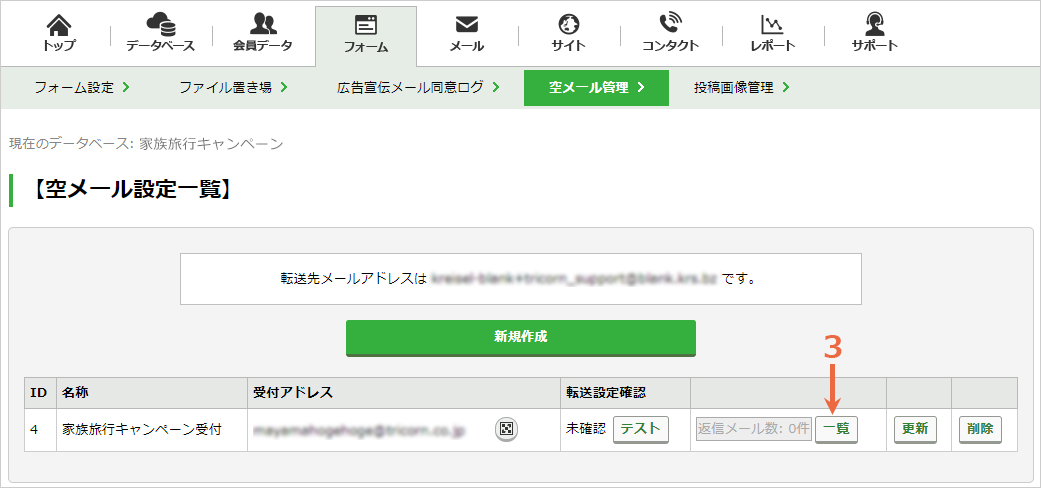
Task: Select 空メール管理 submenu
Action: 596,88
